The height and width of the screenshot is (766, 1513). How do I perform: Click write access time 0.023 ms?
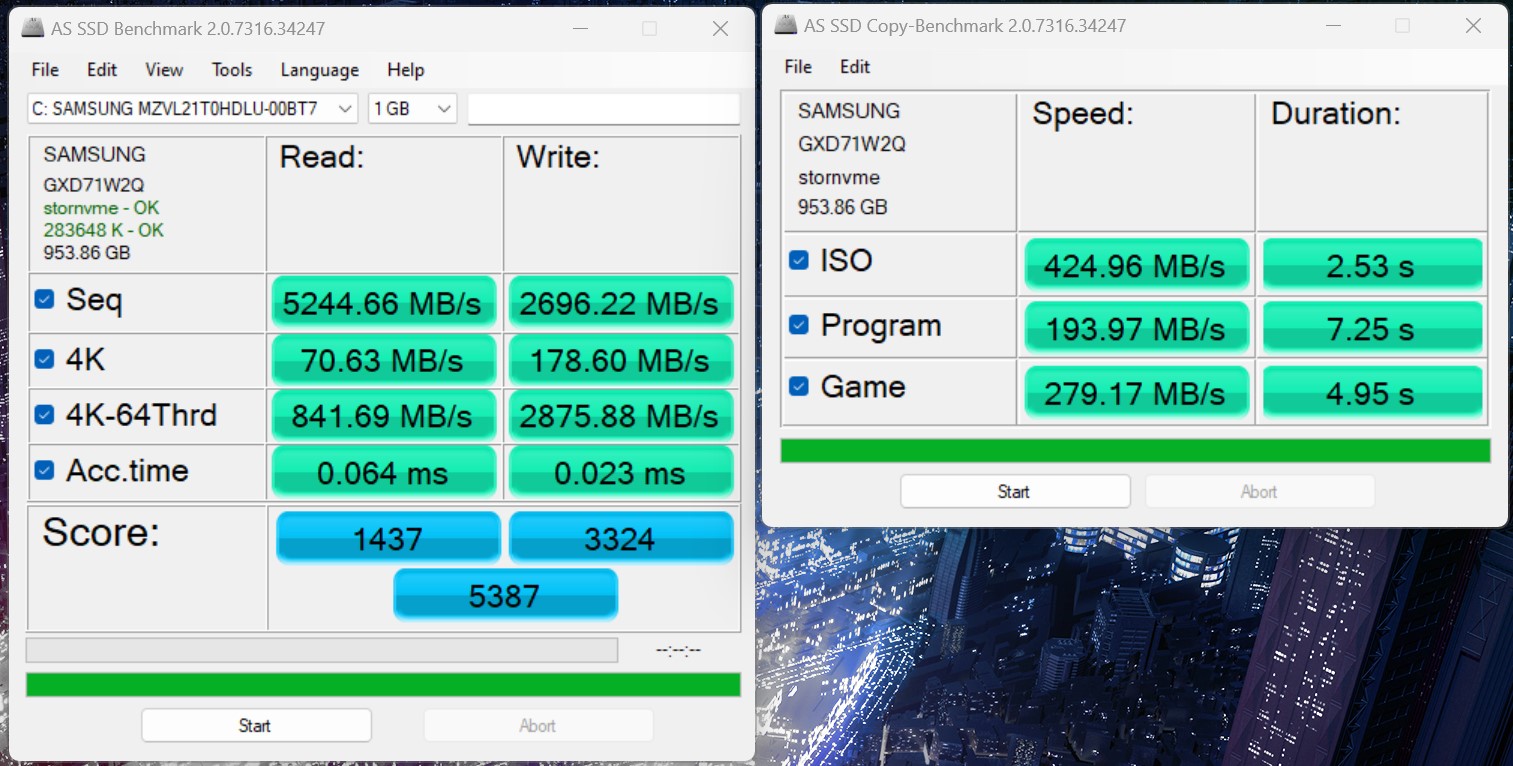click(x=621, y=472)
